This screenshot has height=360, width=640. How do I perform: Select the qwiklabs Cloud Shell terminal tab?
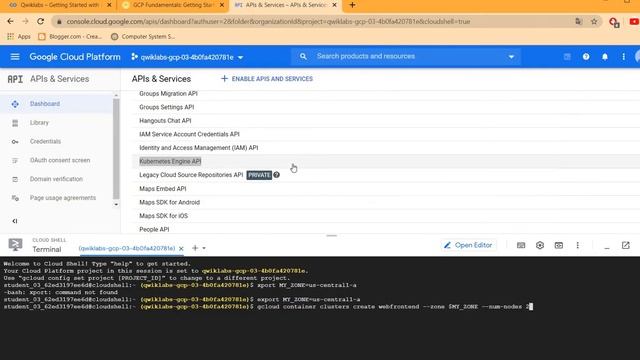point(127,248)
